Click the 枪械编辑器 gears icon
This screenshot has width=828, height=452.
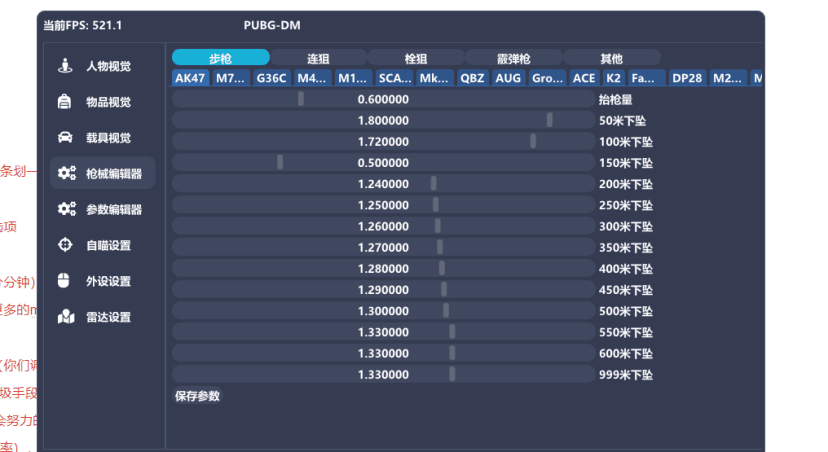pos(67,173)
